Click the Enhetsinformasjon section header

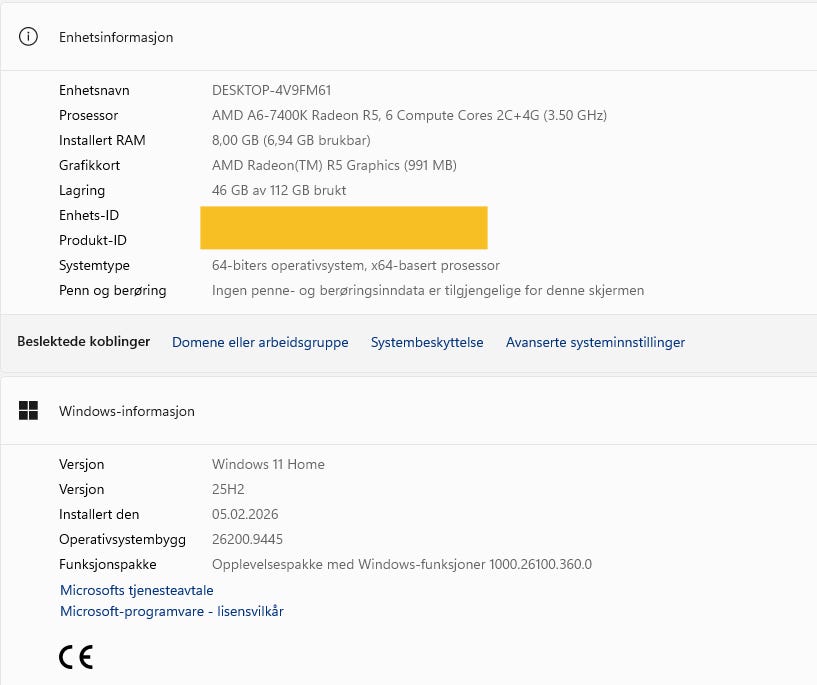[x=116, y=37]
